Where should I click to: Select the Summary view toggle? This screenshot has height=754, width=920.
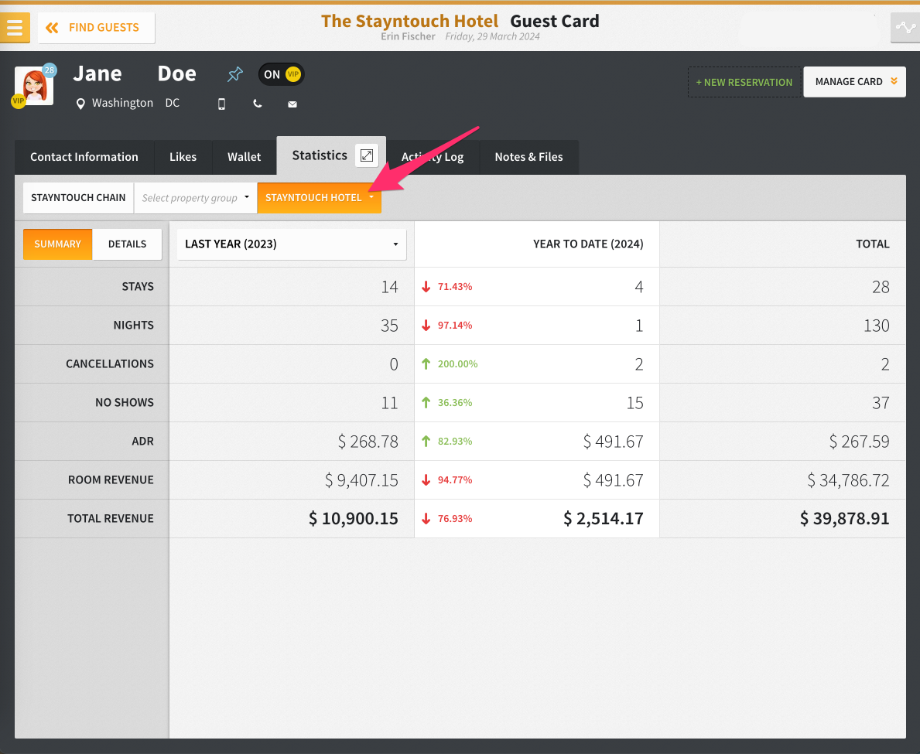(x=58, y=244)
